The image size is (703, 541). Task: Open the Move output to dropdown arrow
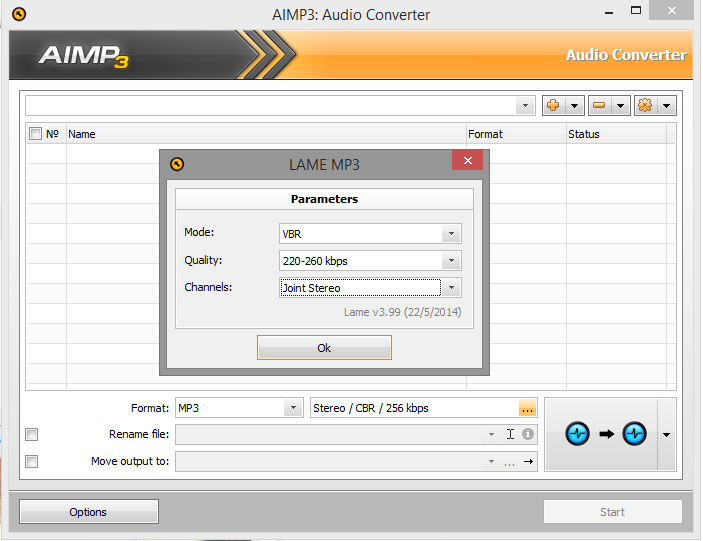click(491, 462)
